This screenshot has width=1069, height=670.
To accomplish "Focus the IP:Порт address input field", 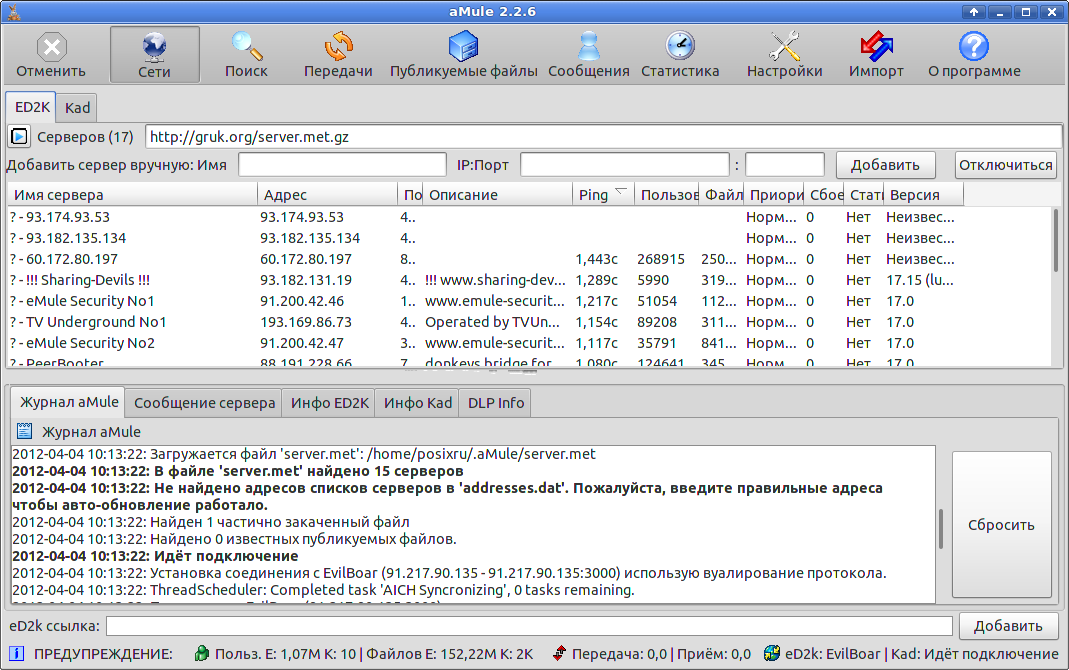I will point(624,165).
